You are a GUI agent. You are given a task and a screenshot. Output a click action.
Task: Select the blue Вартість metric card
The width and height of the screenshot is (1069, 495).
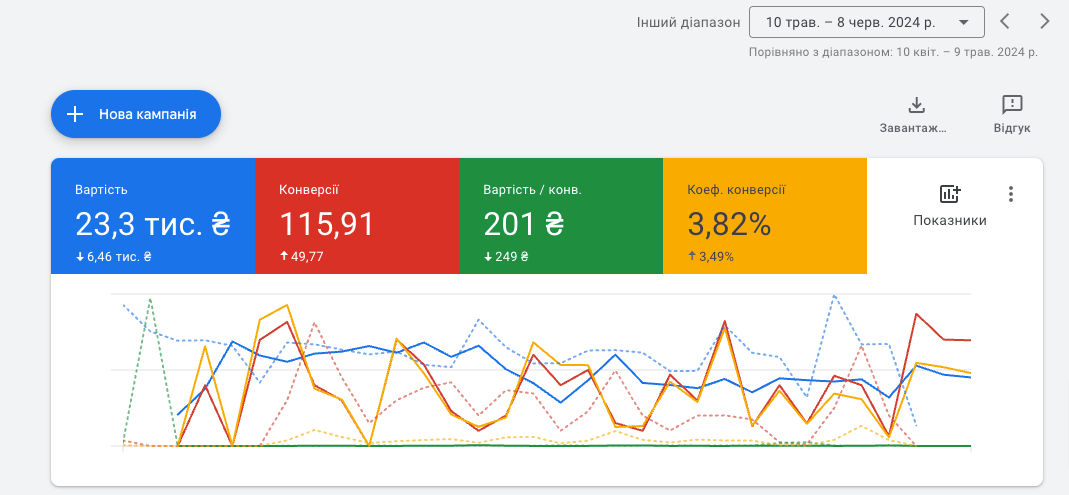pos(153,216)
